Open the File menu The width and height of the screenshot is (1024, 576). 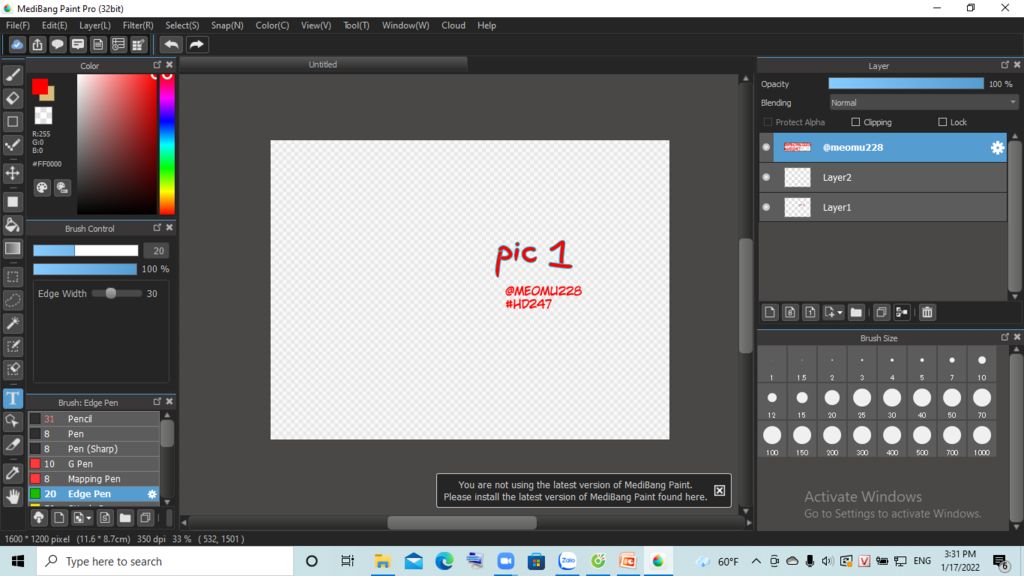click(x=18, y=25)
